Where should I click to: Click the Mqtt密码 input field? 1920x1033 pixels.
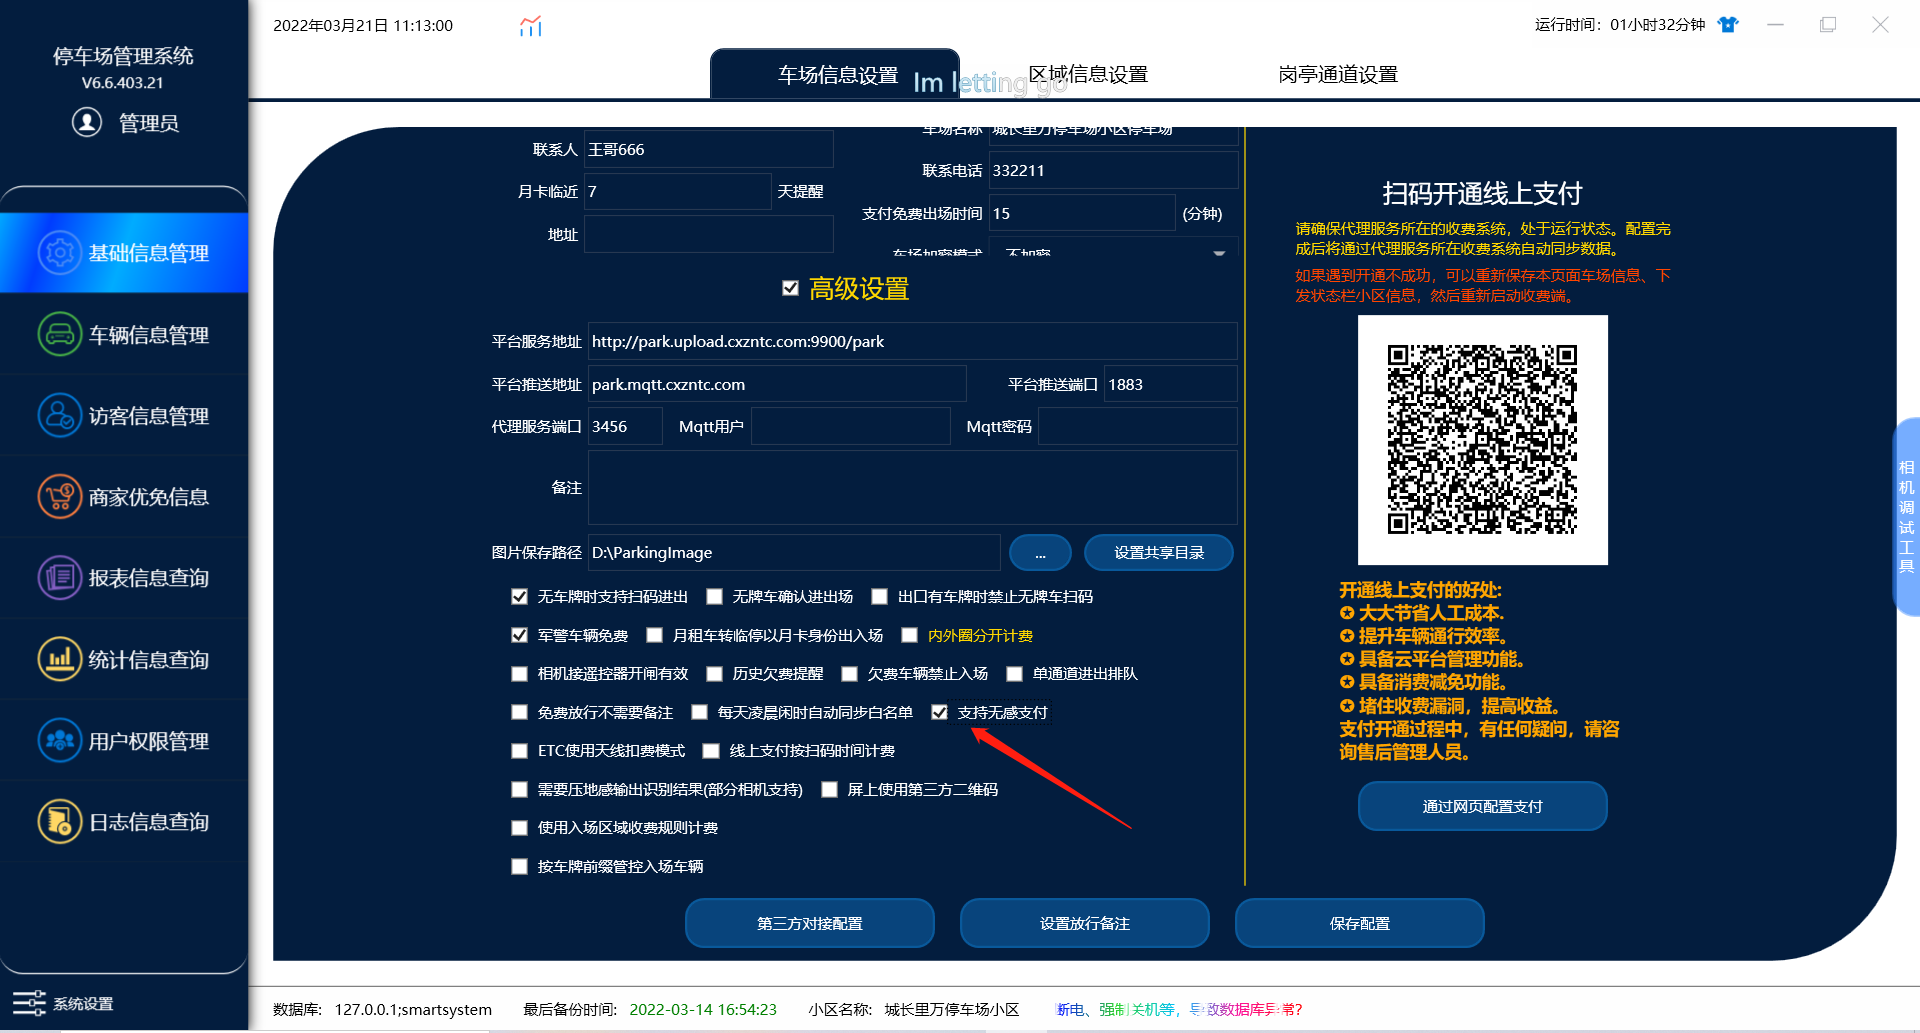(x=1137, y=426)
